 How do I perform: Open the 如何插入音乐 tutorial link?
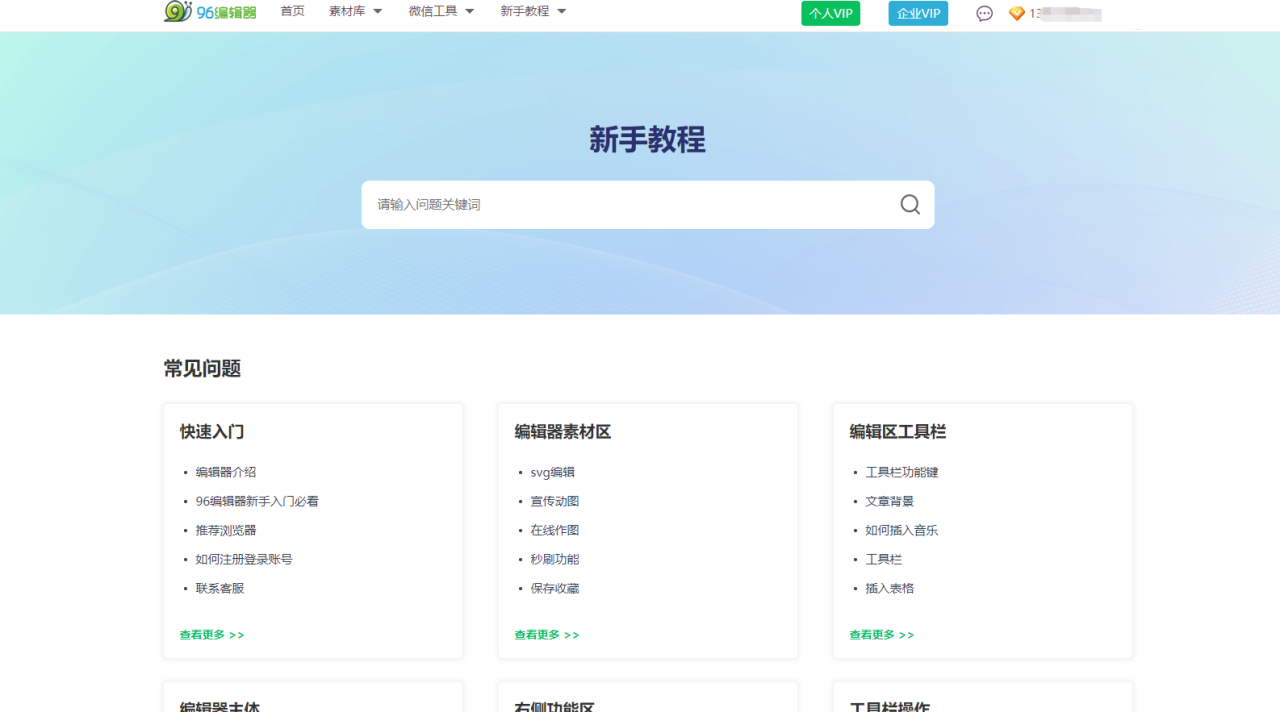902,530
